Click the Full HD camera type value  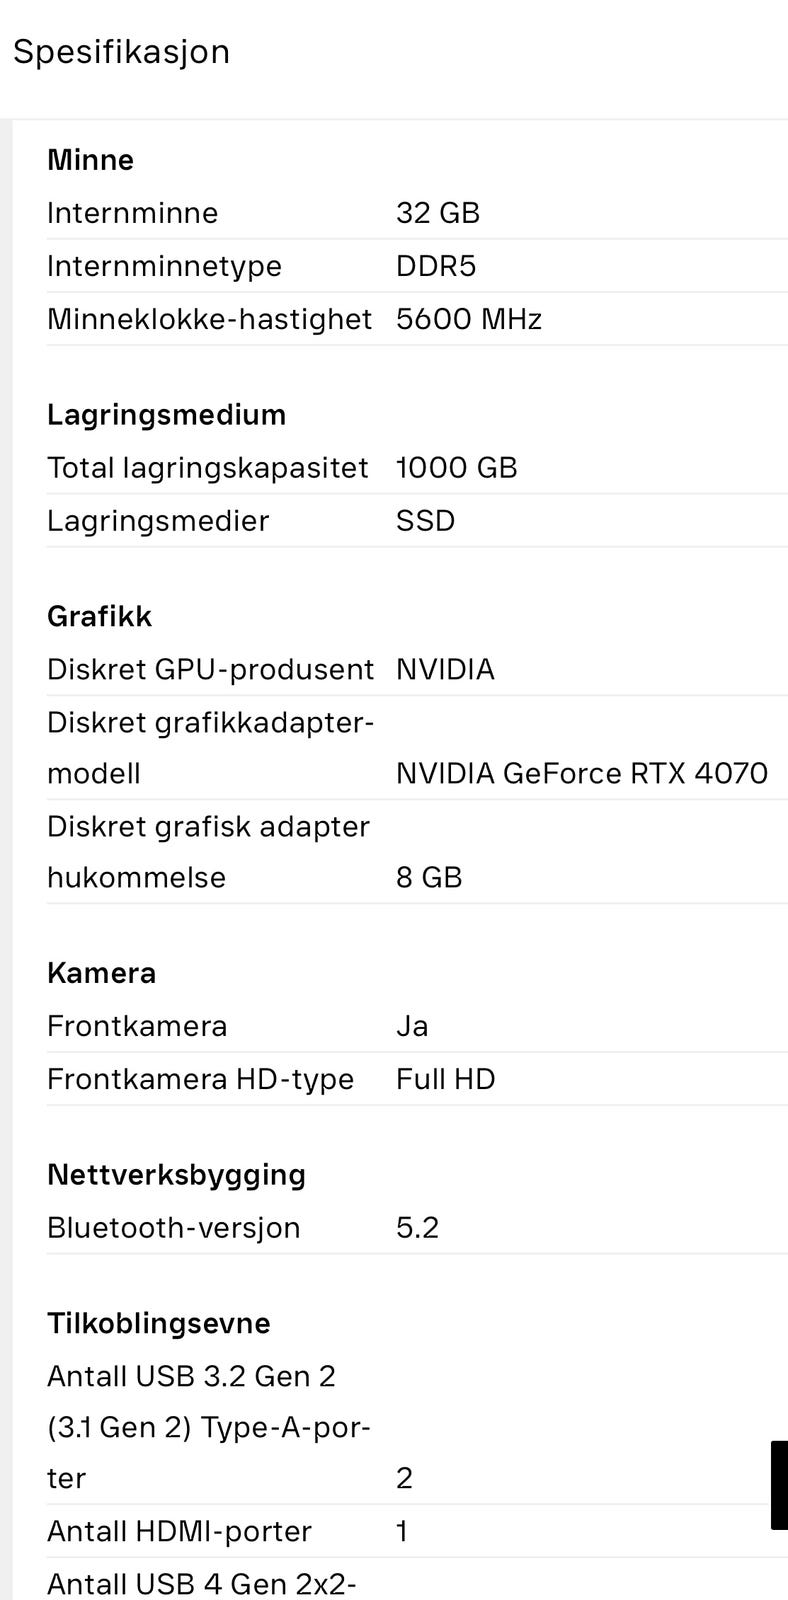pyautogui.click(x=445, y=1079)
